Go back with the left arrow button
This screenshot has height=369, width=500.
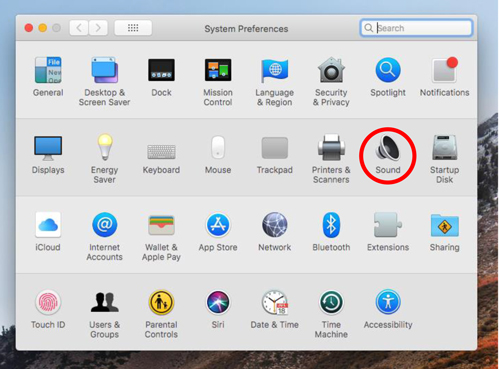[79, 28]
